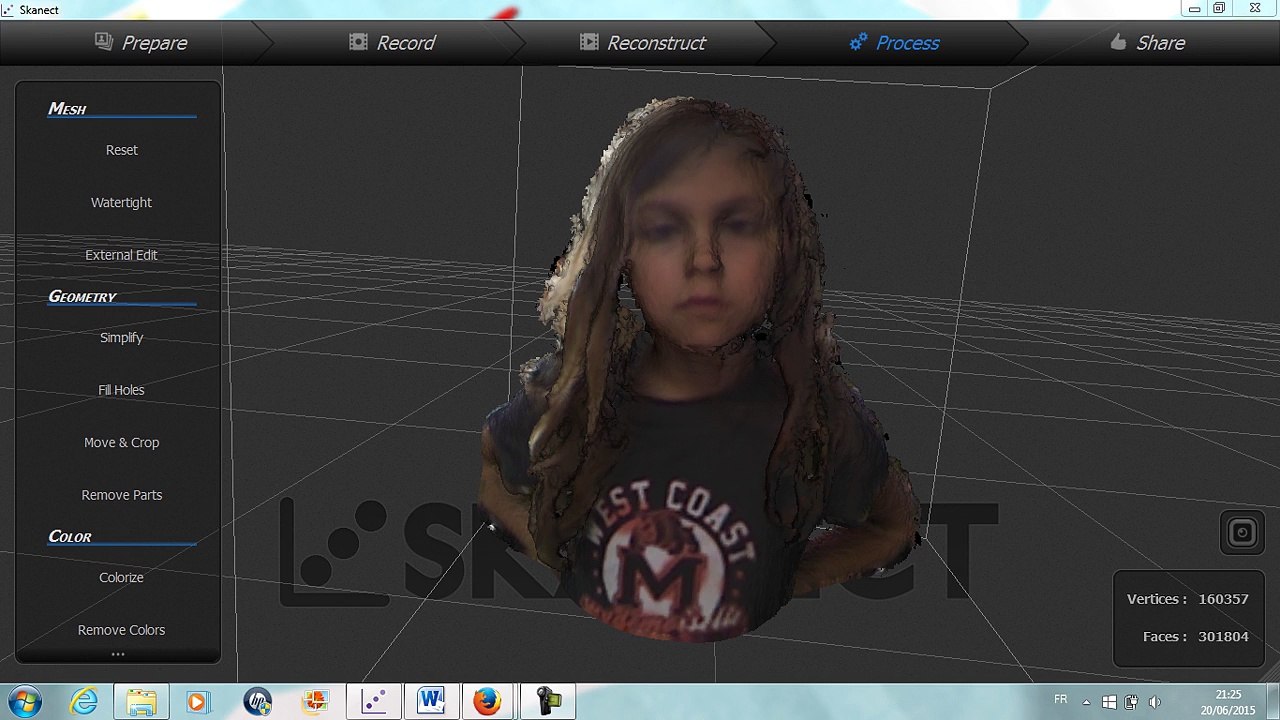Screen dimensions: 1280x720
Task: Click the screenshot camera icon in viewport
Action: pos(1242,533)
